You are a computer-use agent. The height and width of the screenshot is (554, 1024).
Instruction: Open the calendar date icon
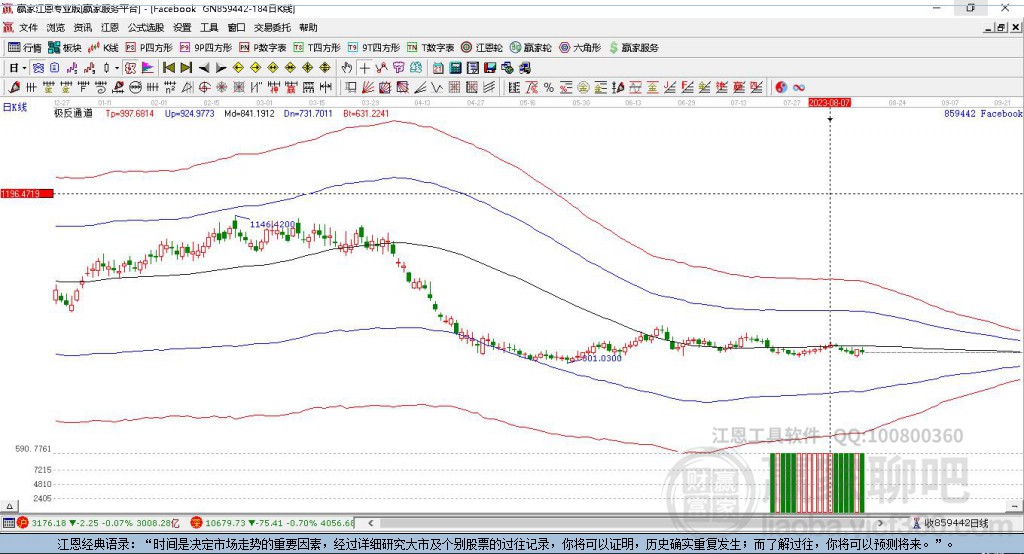click(438, 68)
